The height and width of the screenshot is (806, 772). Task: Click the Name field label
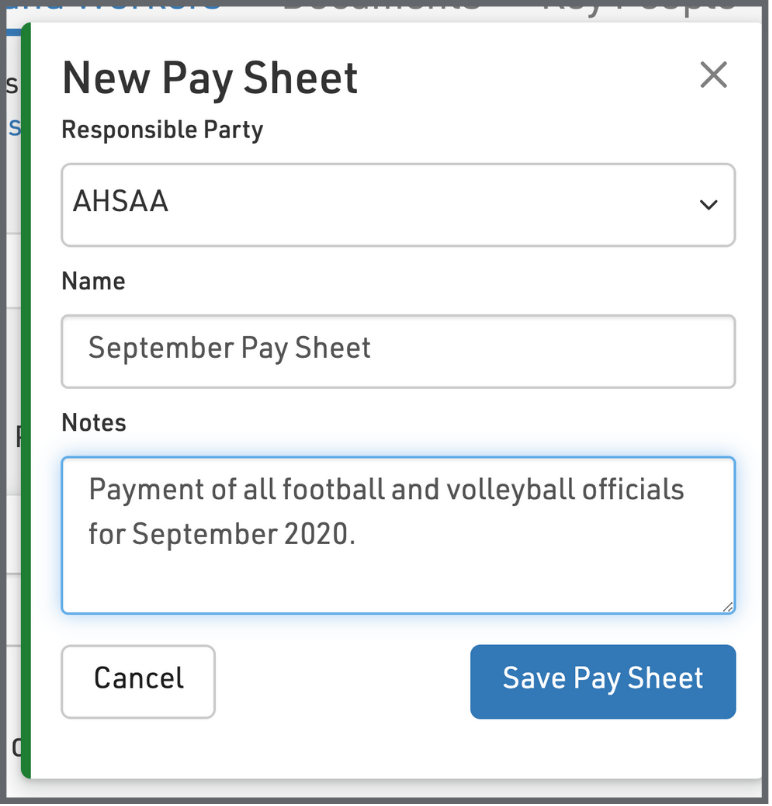[93, 281]
